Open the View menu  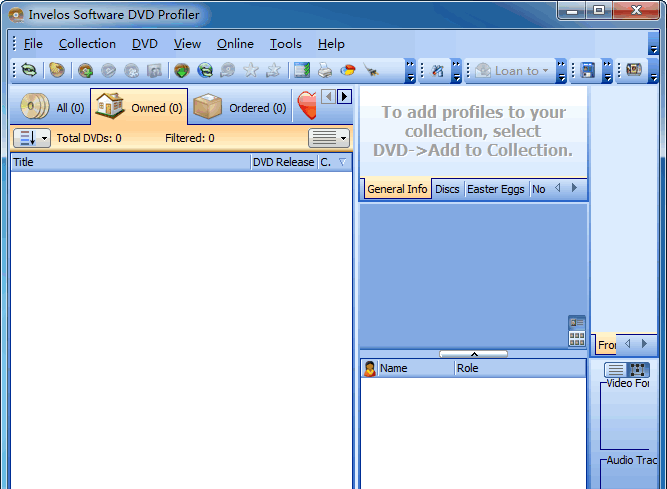coord(187,44)
